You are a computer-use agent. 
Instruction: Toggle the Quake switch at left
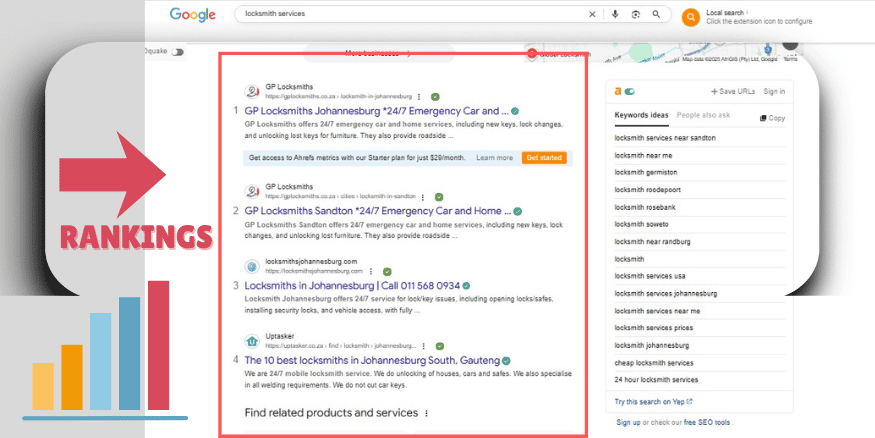point(178,52)
